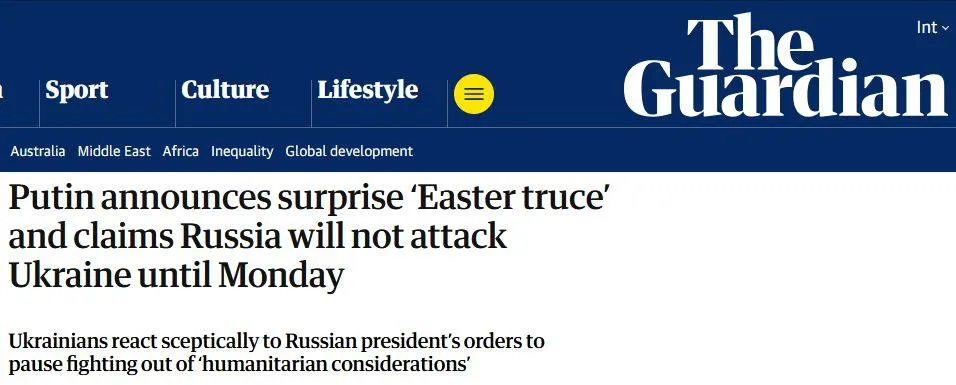
Task: Switch to the Sport section tab
Action: coord(77,90)
